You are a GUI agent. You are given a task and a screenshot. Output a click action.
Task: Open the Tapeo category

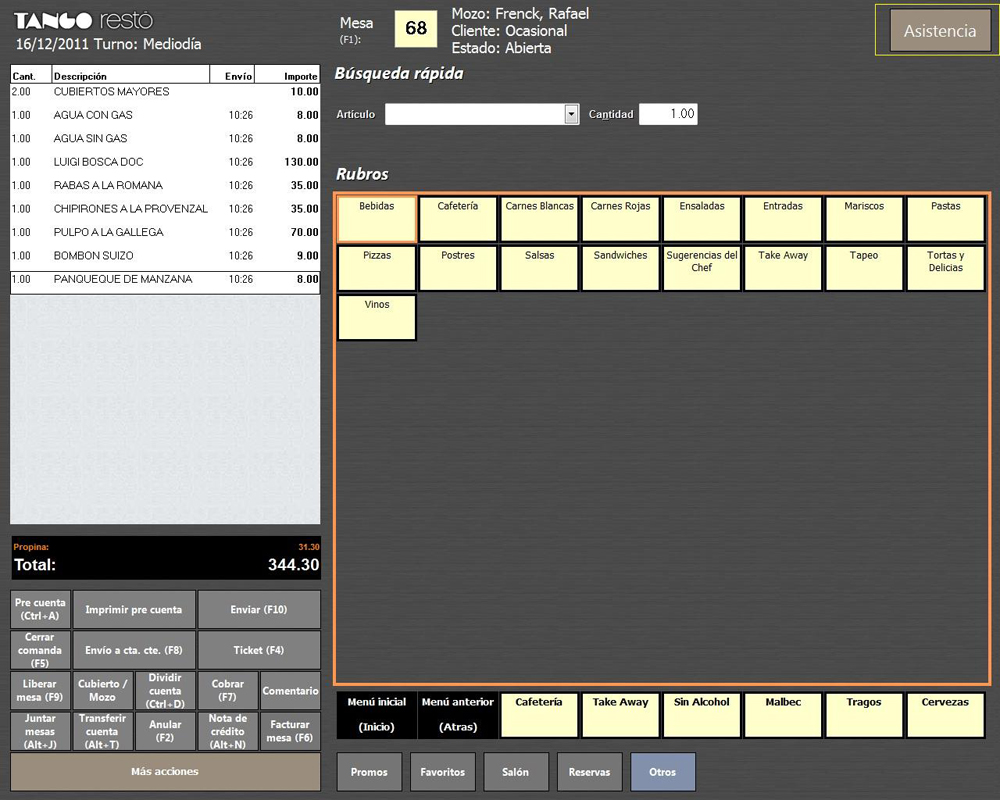coord(864,269)
